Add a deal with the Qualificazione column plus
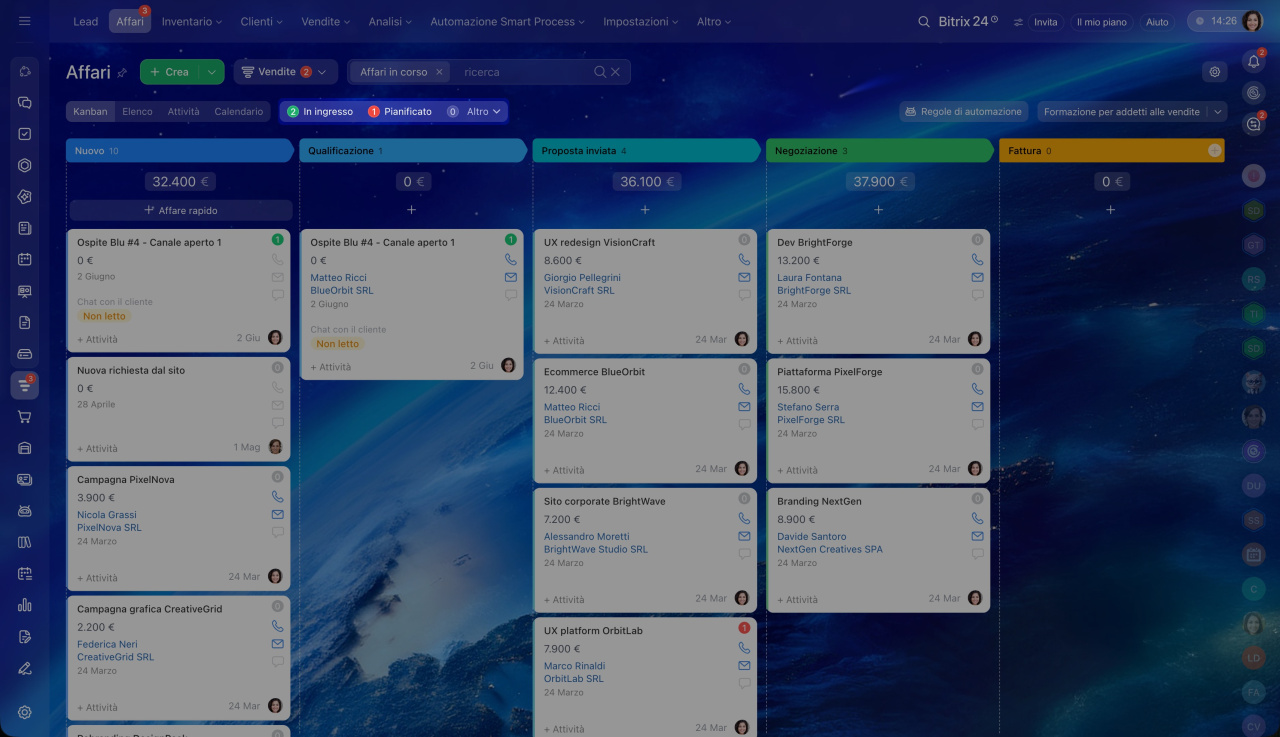 [411, 210]
